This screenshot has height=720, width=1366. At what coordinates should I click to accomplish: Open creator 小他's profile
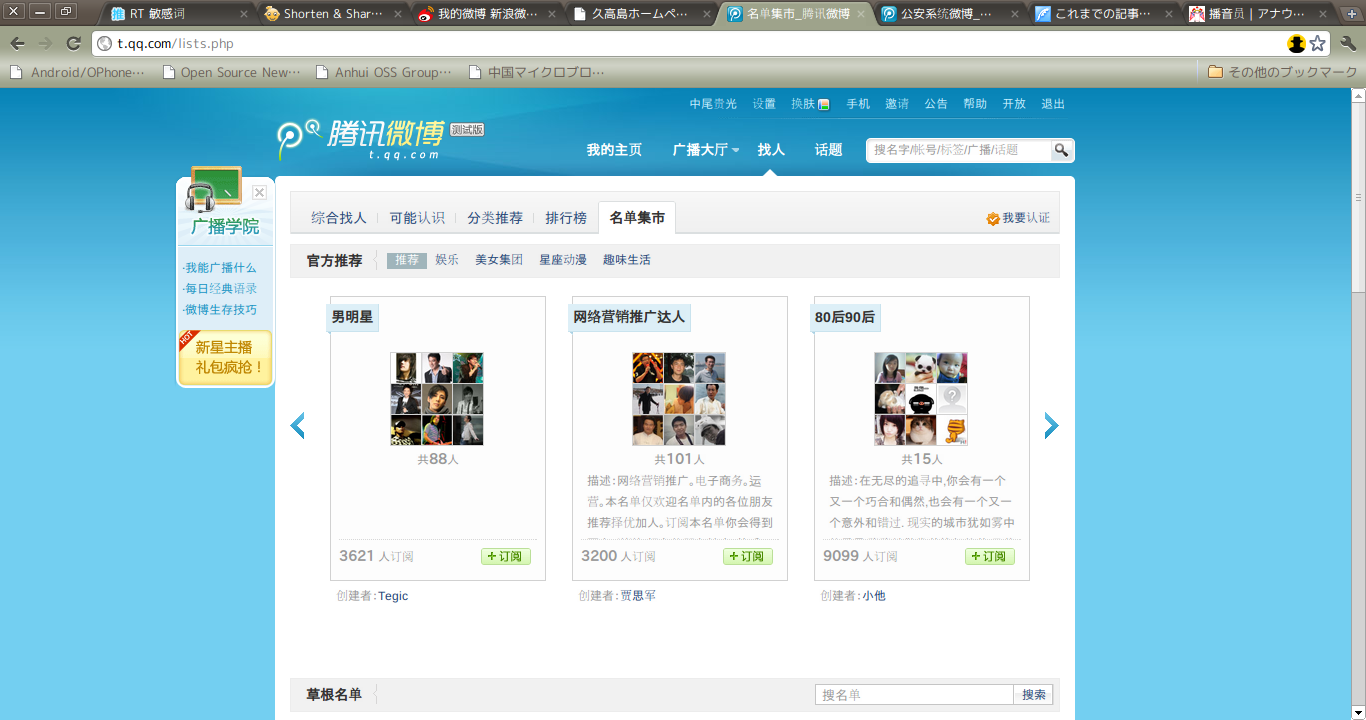point(874,596)
